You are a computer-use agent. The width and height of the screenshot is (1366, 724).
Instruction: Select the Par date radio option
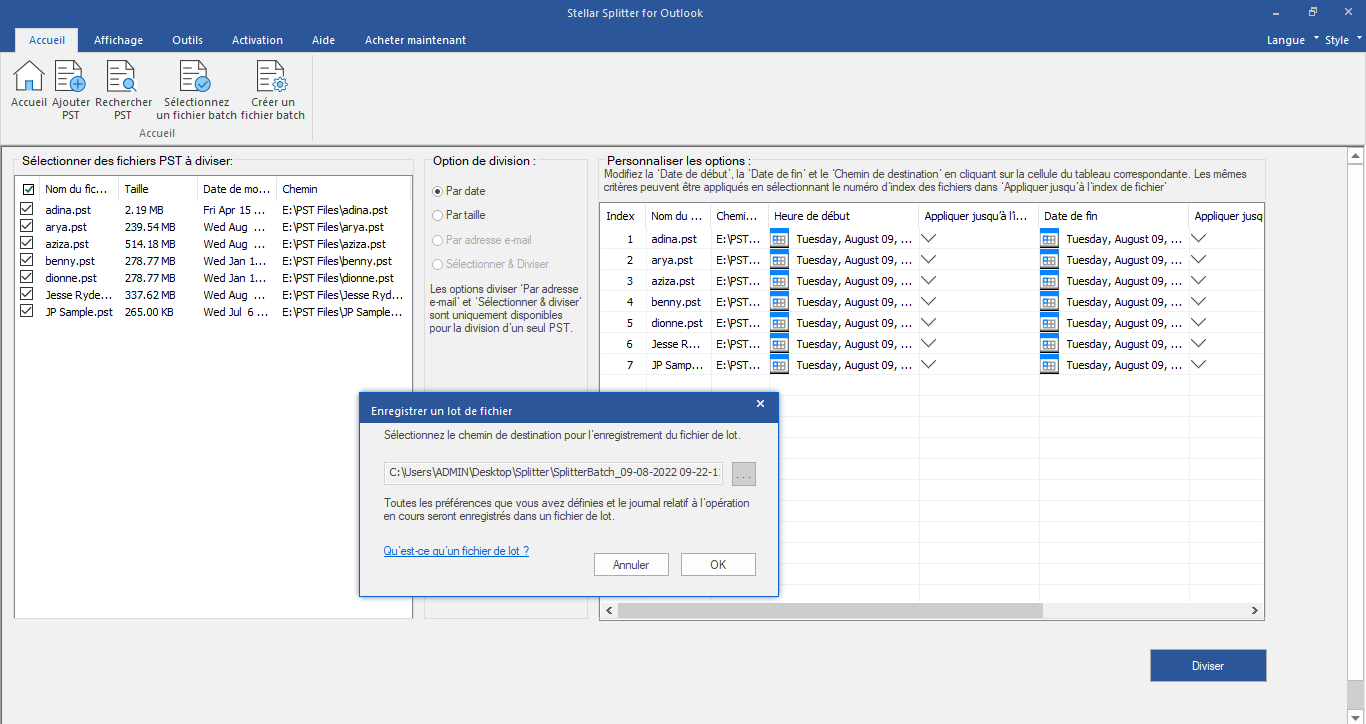point(437,191)
